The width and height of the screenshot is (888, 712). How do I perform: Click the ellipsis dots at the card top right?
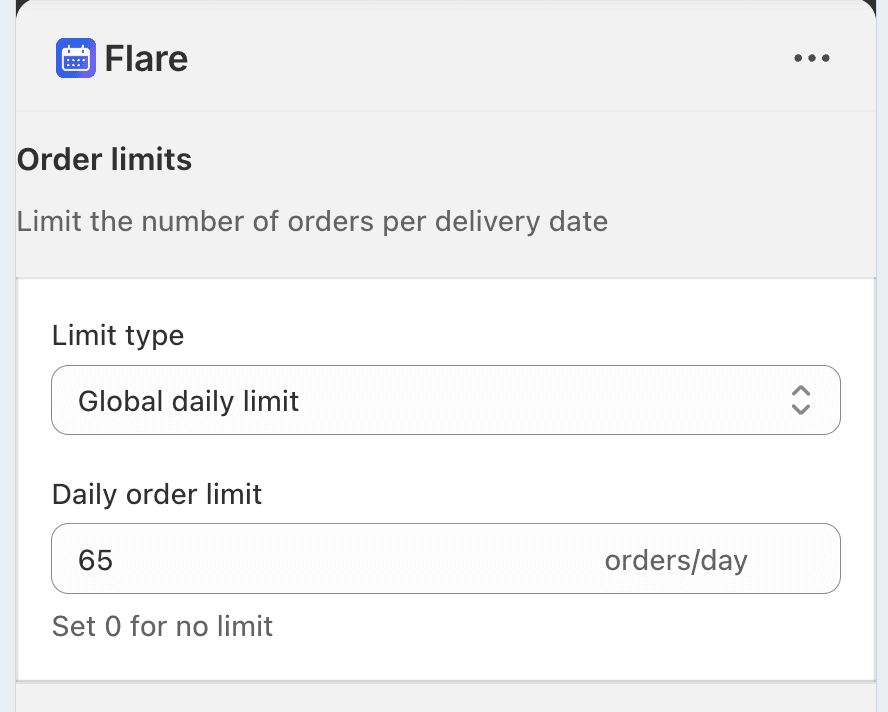tap(812, 58)
